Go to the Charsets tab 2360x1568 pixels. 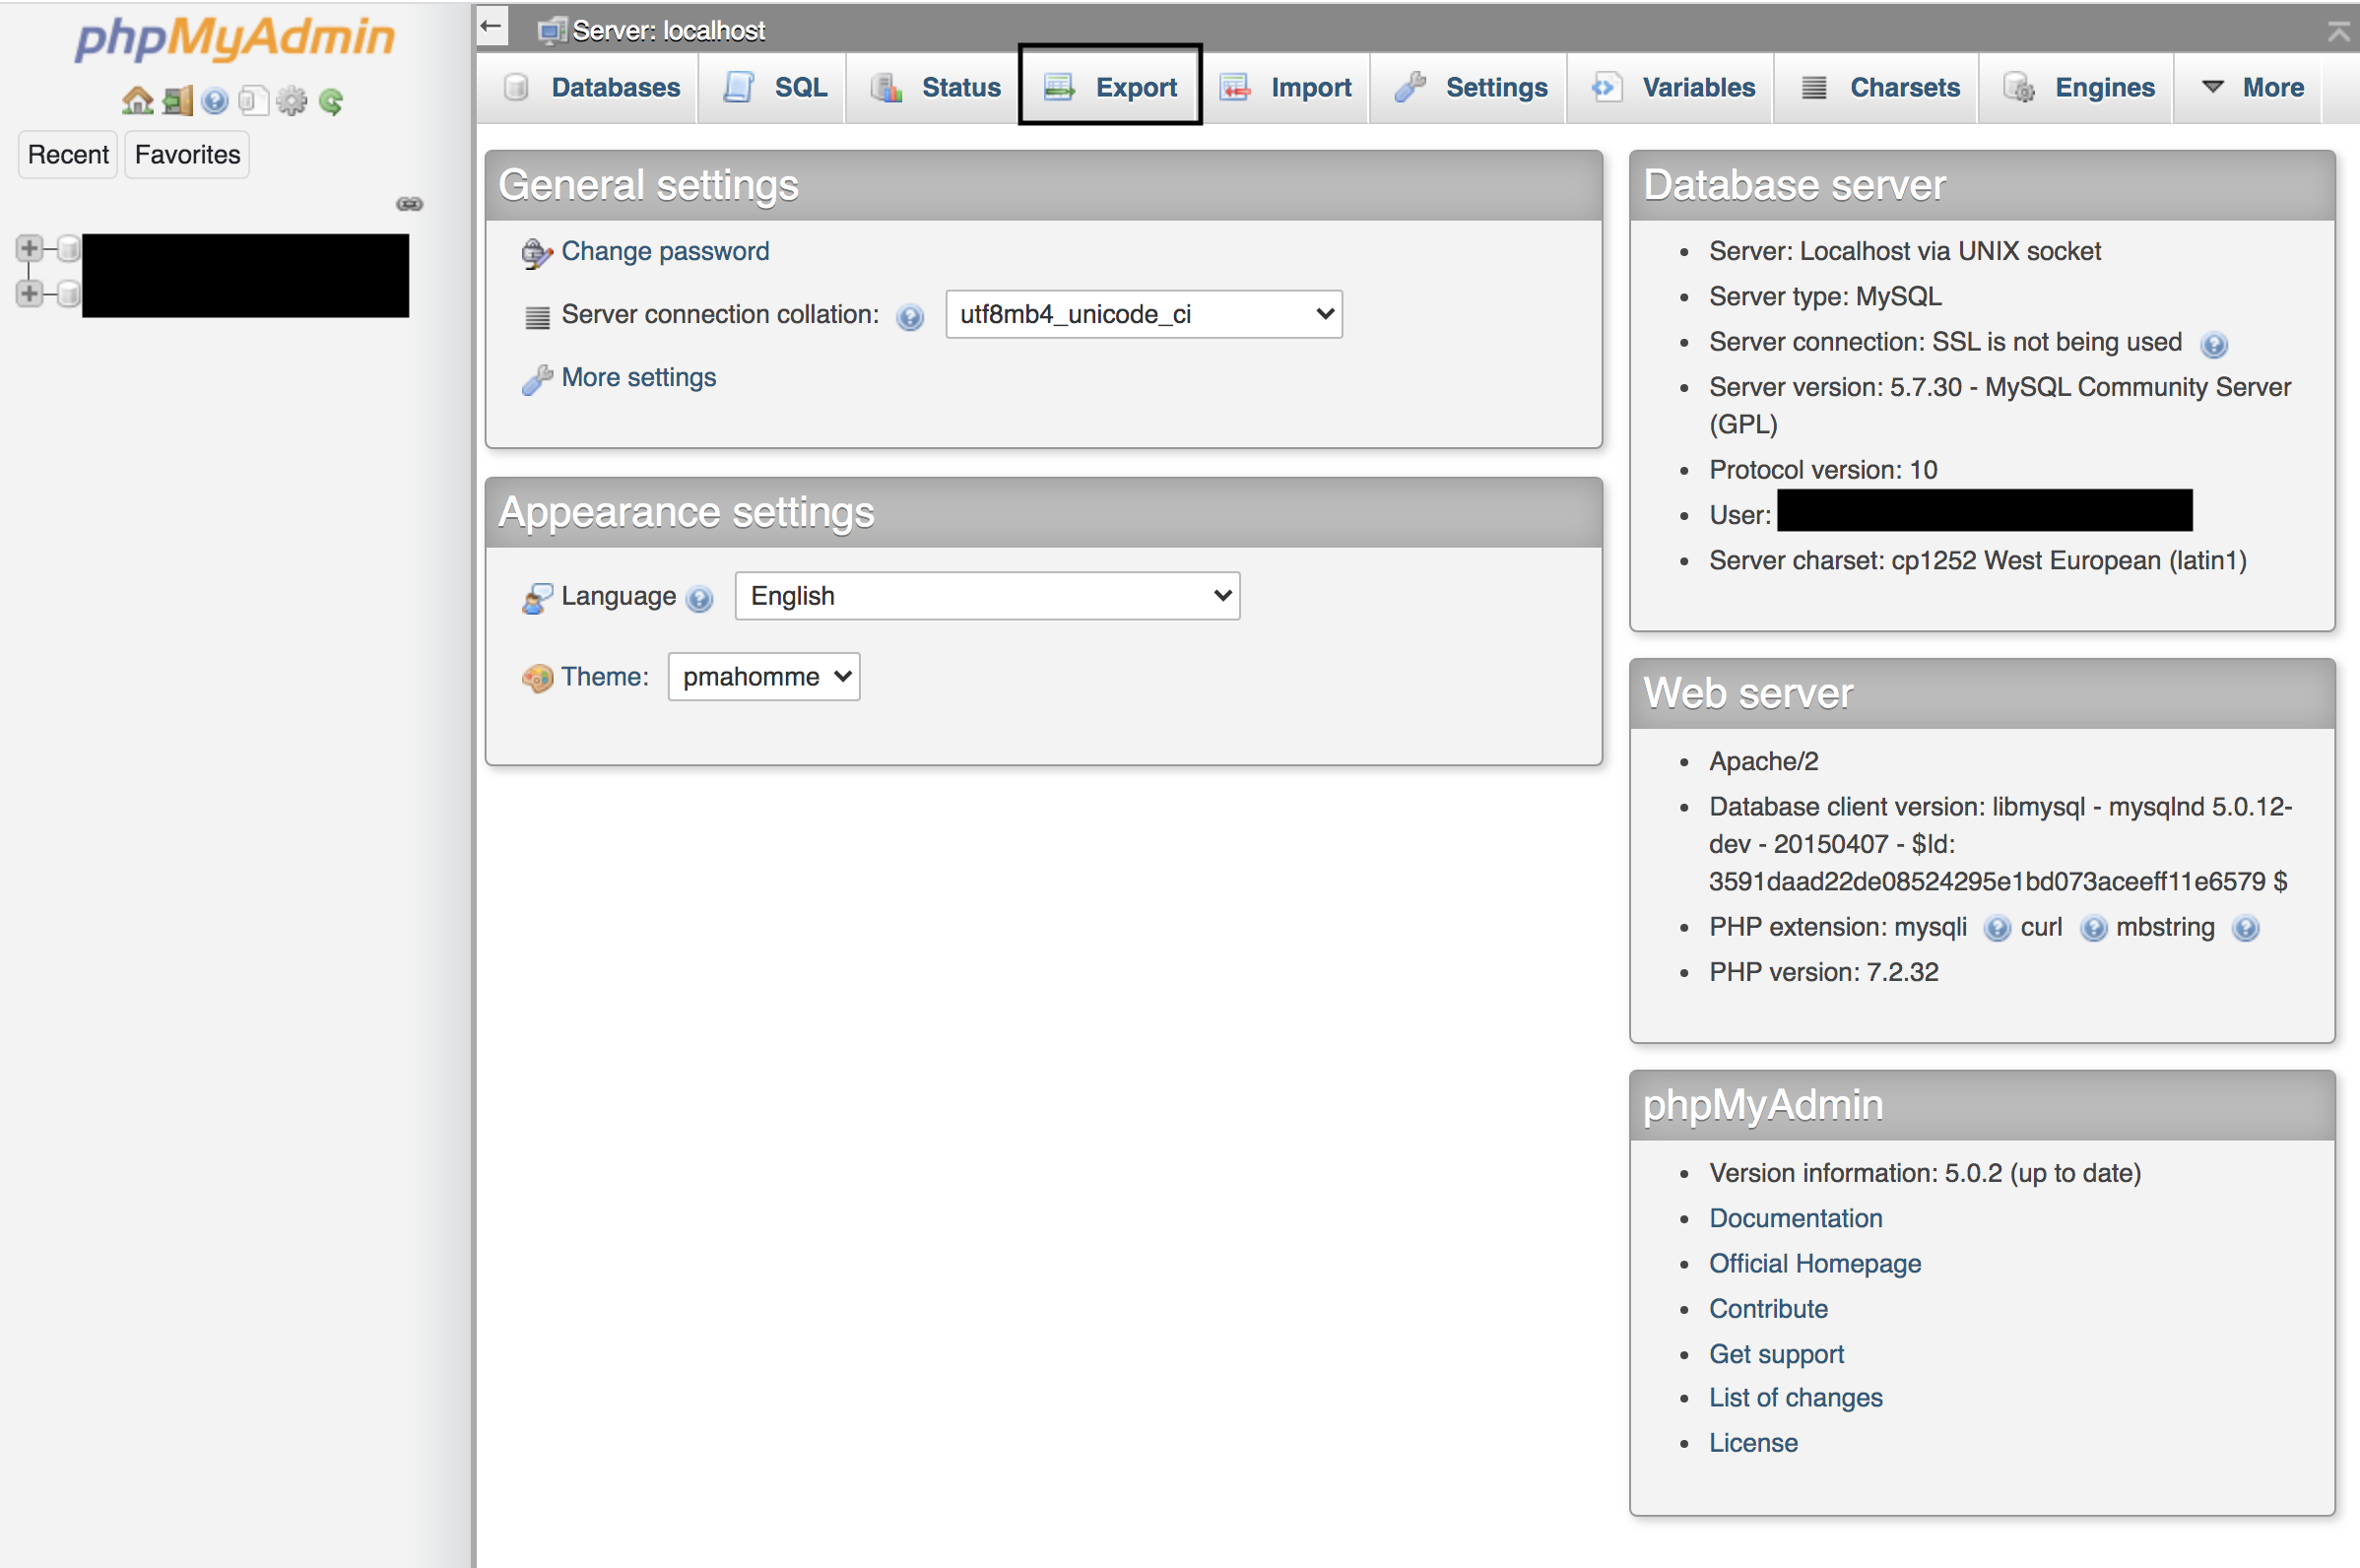point(1878,88)
